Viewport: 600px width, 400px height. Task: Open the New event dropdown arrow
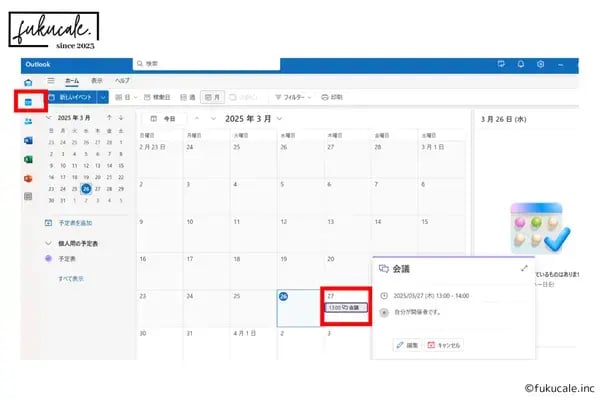[x=103, y=97]
